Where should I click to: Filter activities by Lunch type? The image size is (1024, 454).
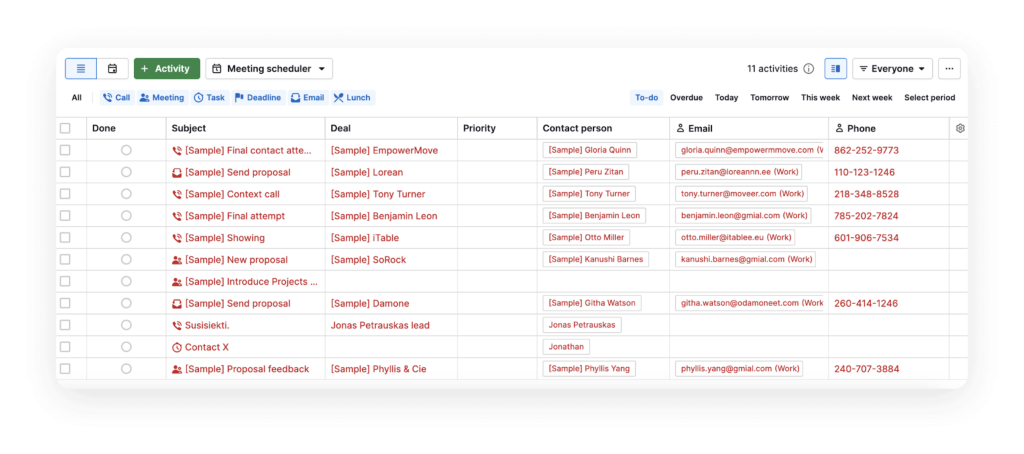coord(353,98)
